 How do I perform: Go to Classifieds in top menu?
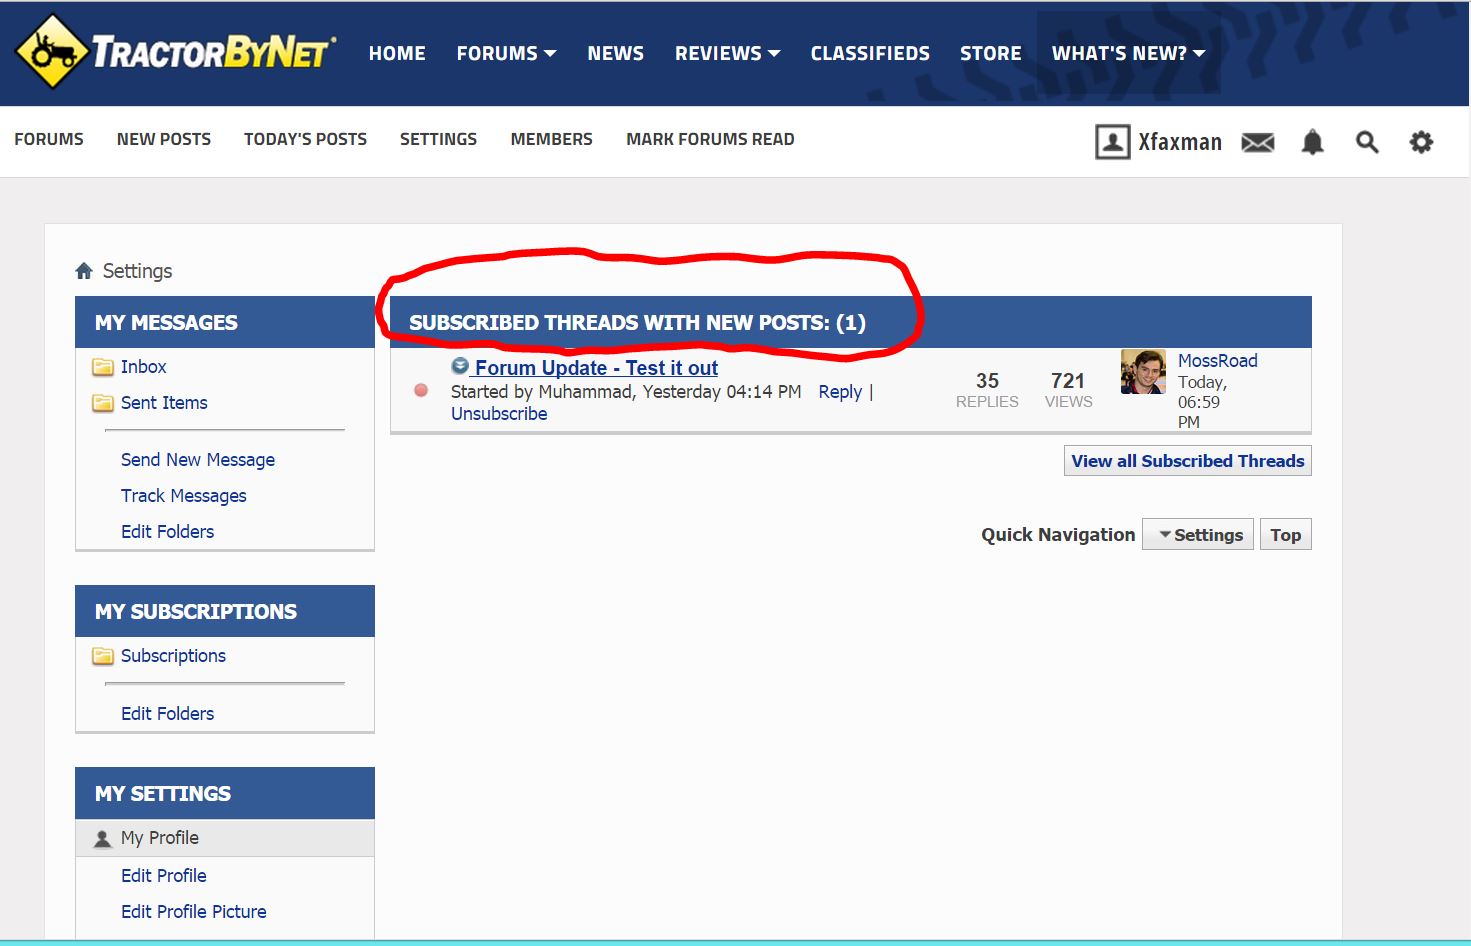click(870, 53)
